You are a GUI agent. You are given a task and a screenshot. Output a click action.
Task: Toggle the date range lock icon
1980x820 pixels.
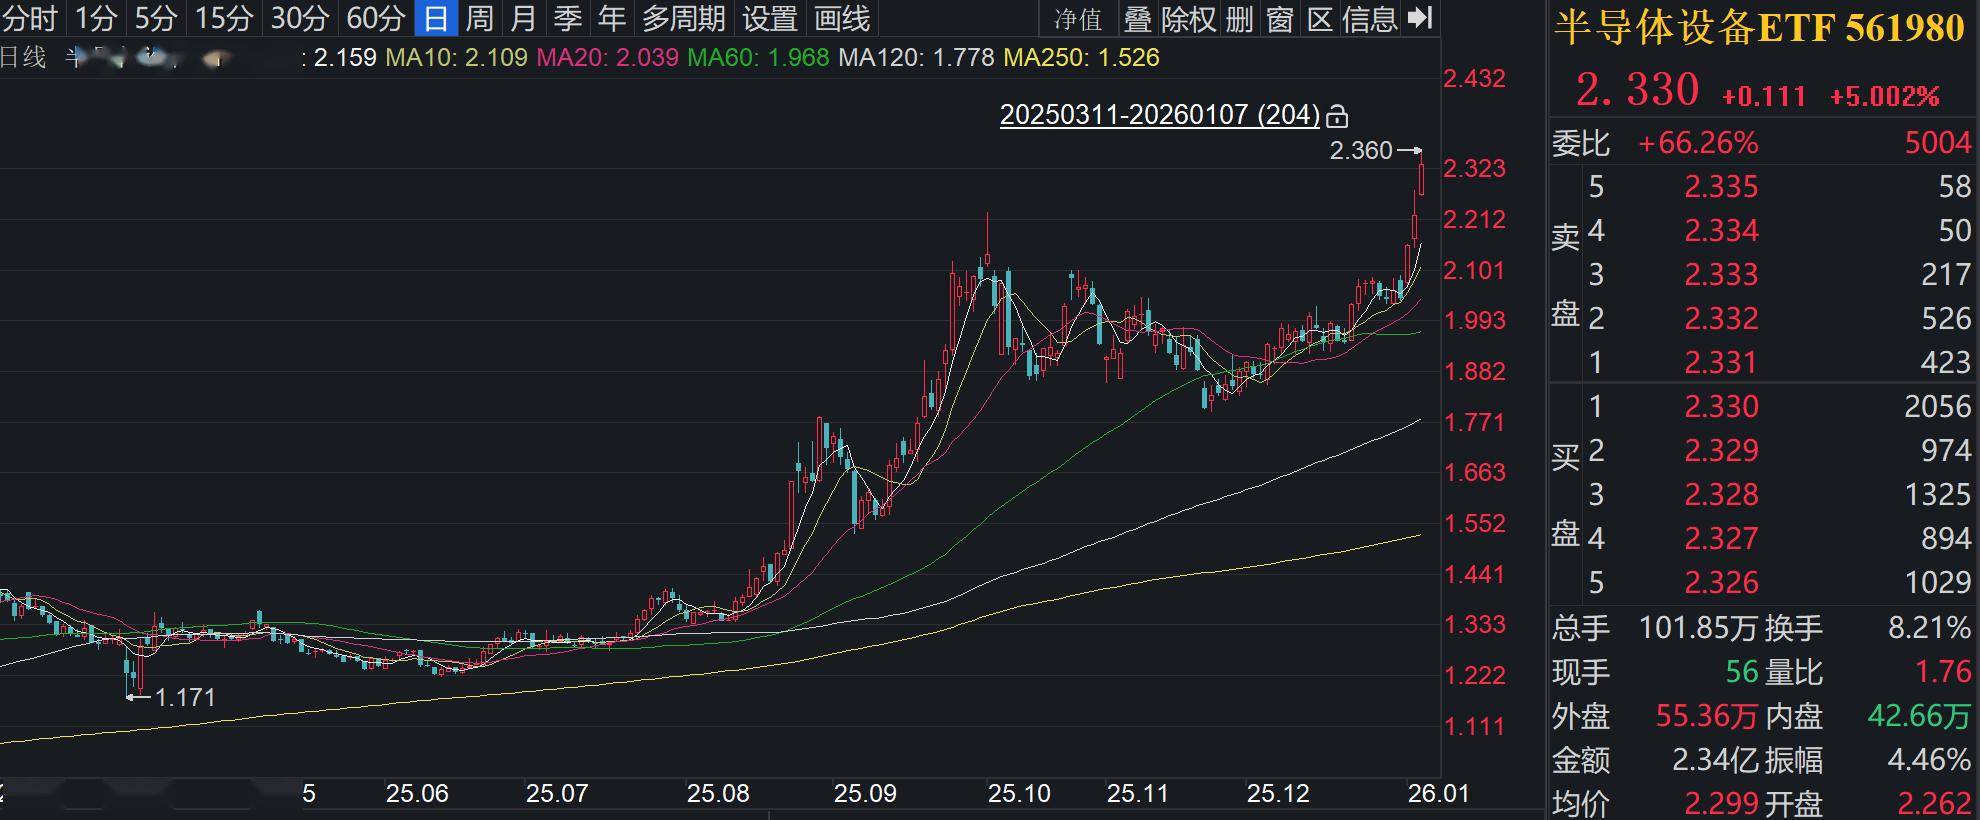point(1337,117)
